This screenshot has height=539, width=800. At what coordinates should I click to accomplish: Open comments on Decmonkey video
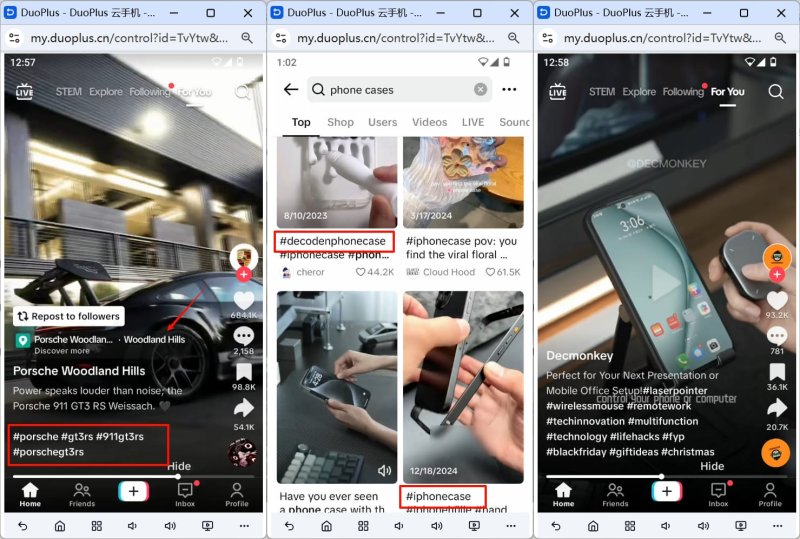pos(777,336)
